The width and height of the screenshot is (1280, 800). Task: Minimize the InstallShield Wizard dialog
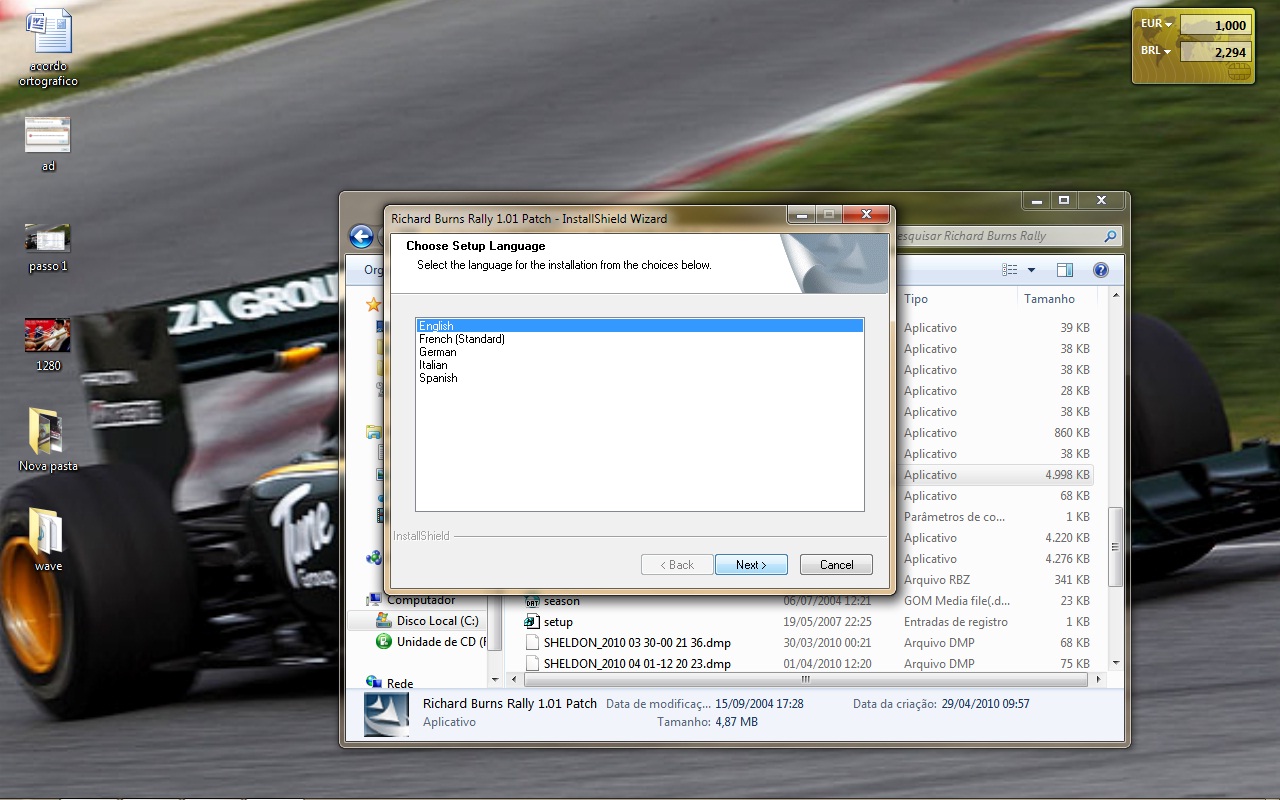[x=801, y=214]
